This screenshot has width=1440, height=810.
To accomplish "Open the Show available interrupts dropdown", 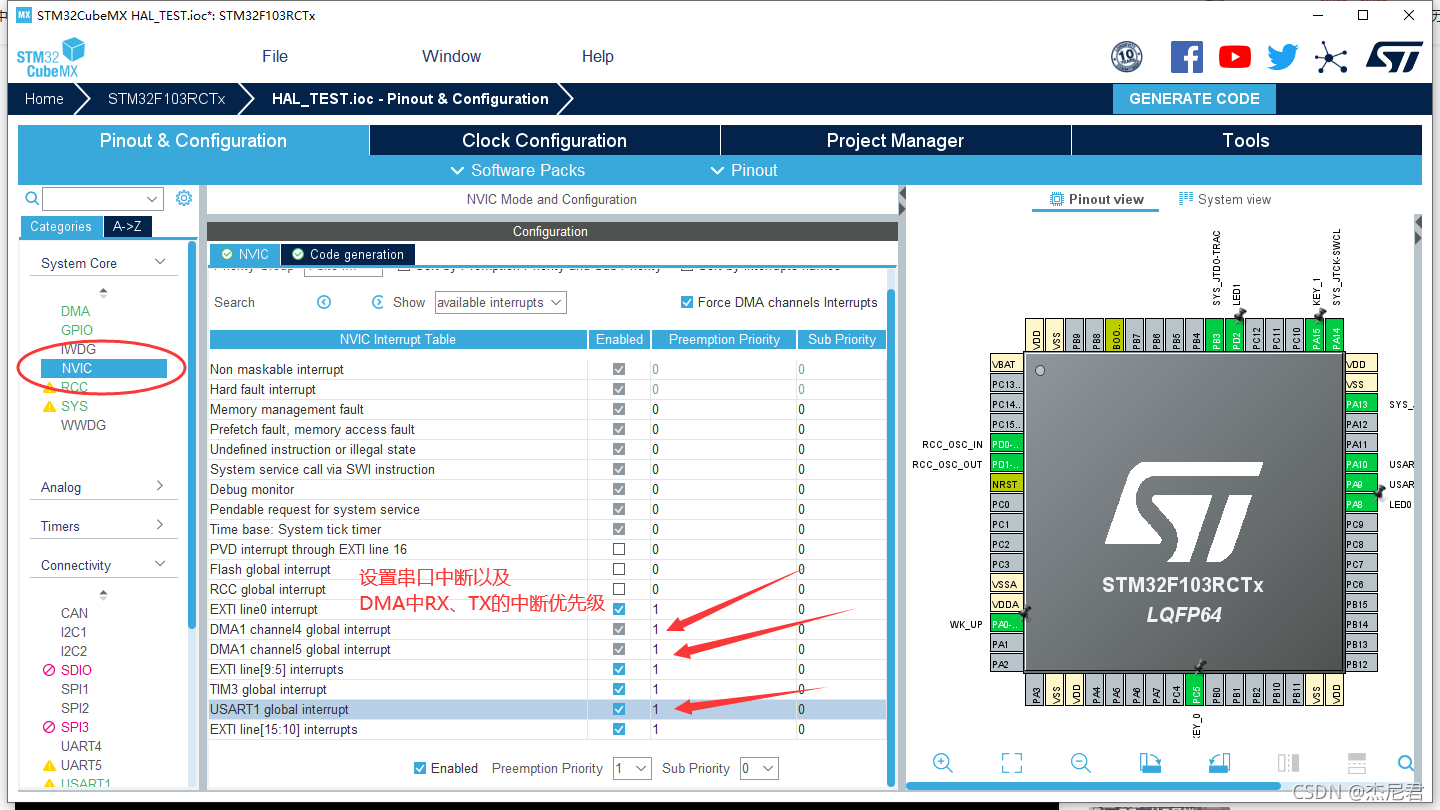I will 500,302.
